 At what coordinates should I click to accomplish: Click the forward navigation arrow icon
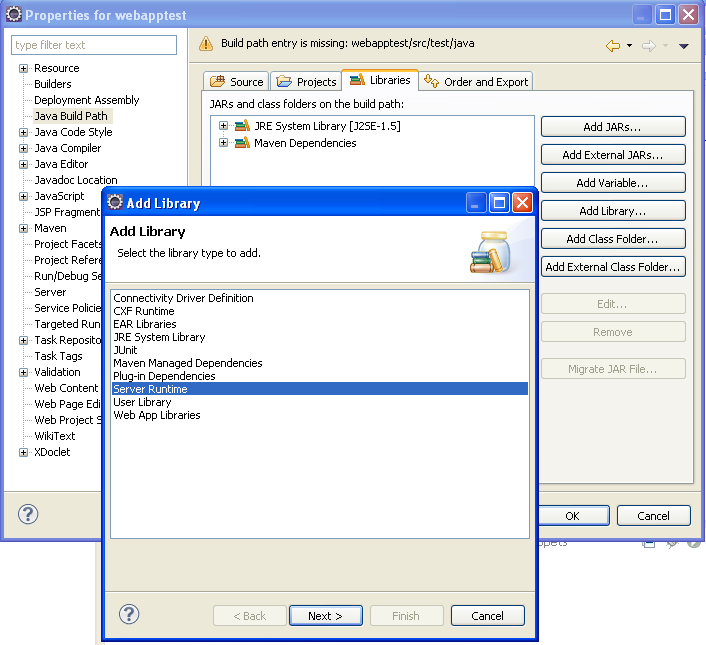(x=649, y=45)
